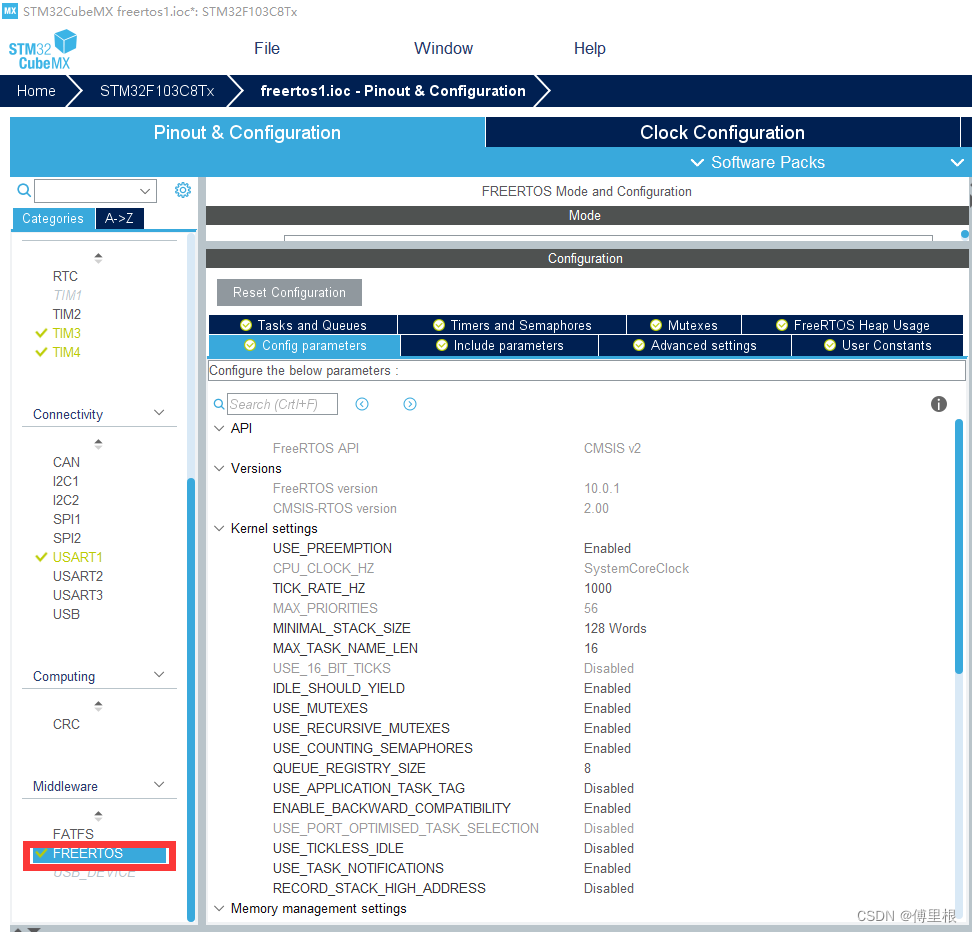Viewport: 972px width, 932px height.
Task: Go to the previous search result arrow
Action: point(362,404)
